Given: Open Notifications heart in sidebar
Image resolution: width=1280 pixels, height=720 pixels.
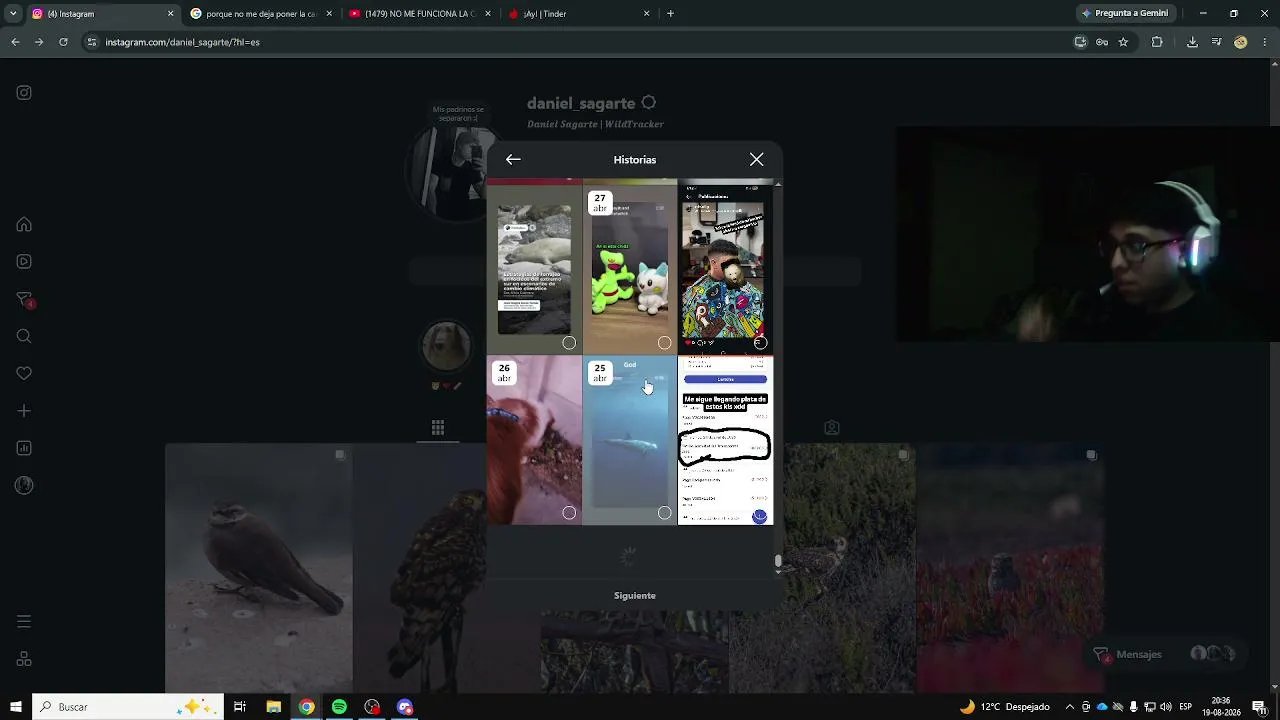Looking at the screenshot, I should [x=24, y=374].
